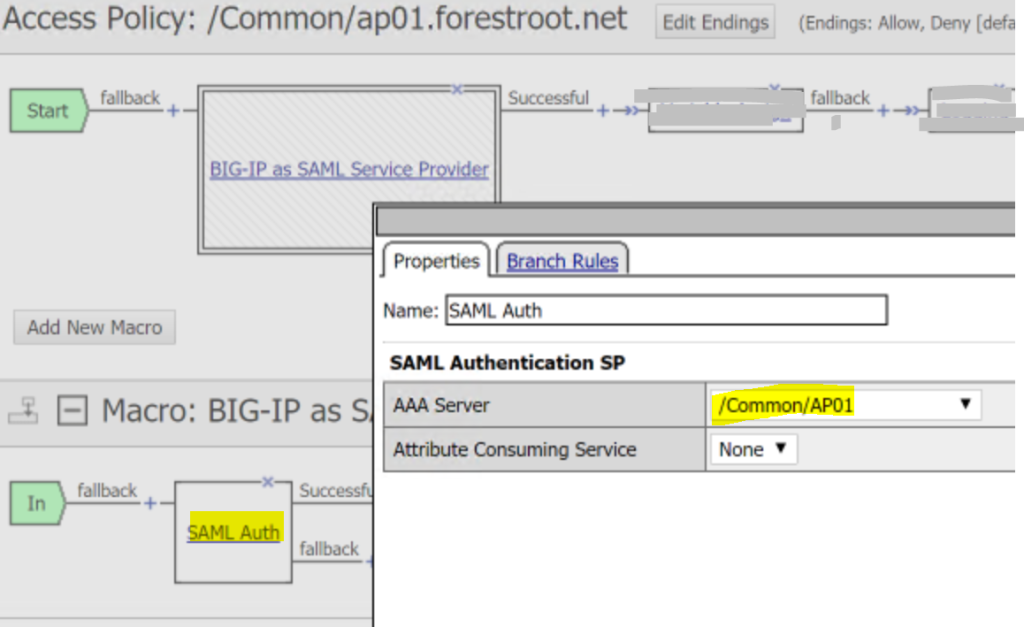
Task: Click the green Start node
Action: click(x=48, y=110)
